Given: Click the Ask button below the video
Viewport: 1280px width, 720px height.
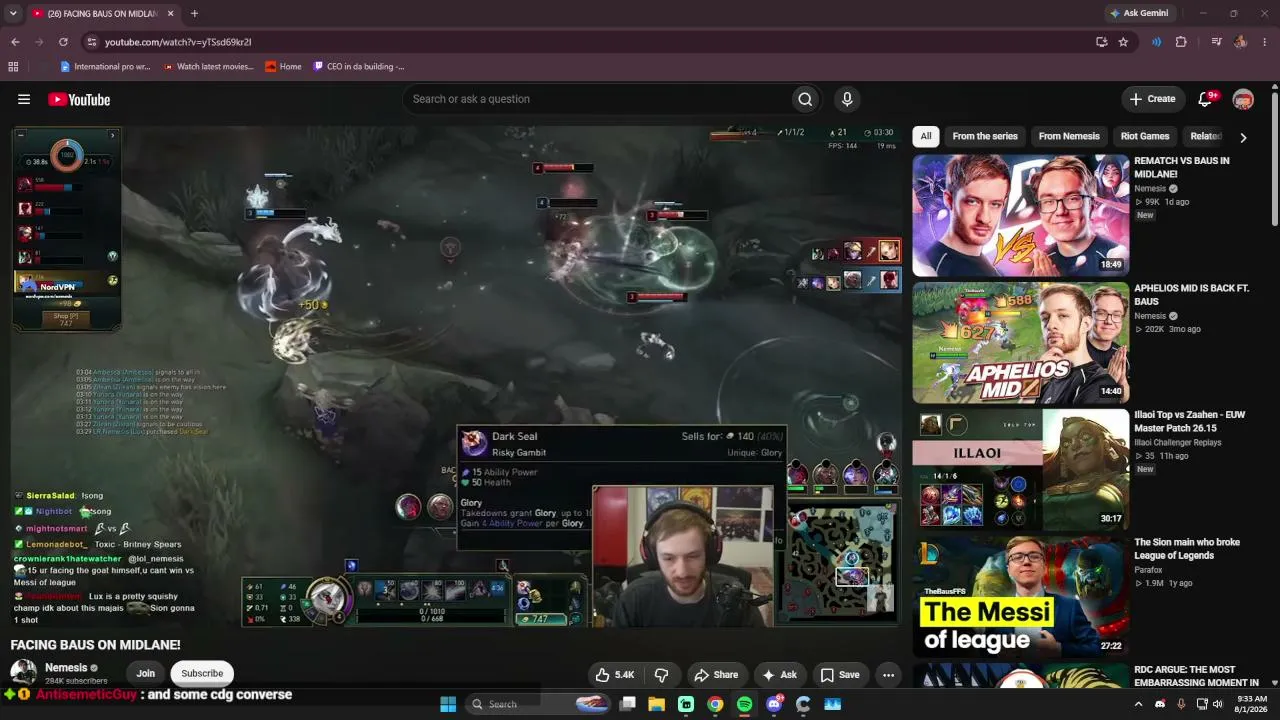Looking at the screenshot, I should coord(779,675).
